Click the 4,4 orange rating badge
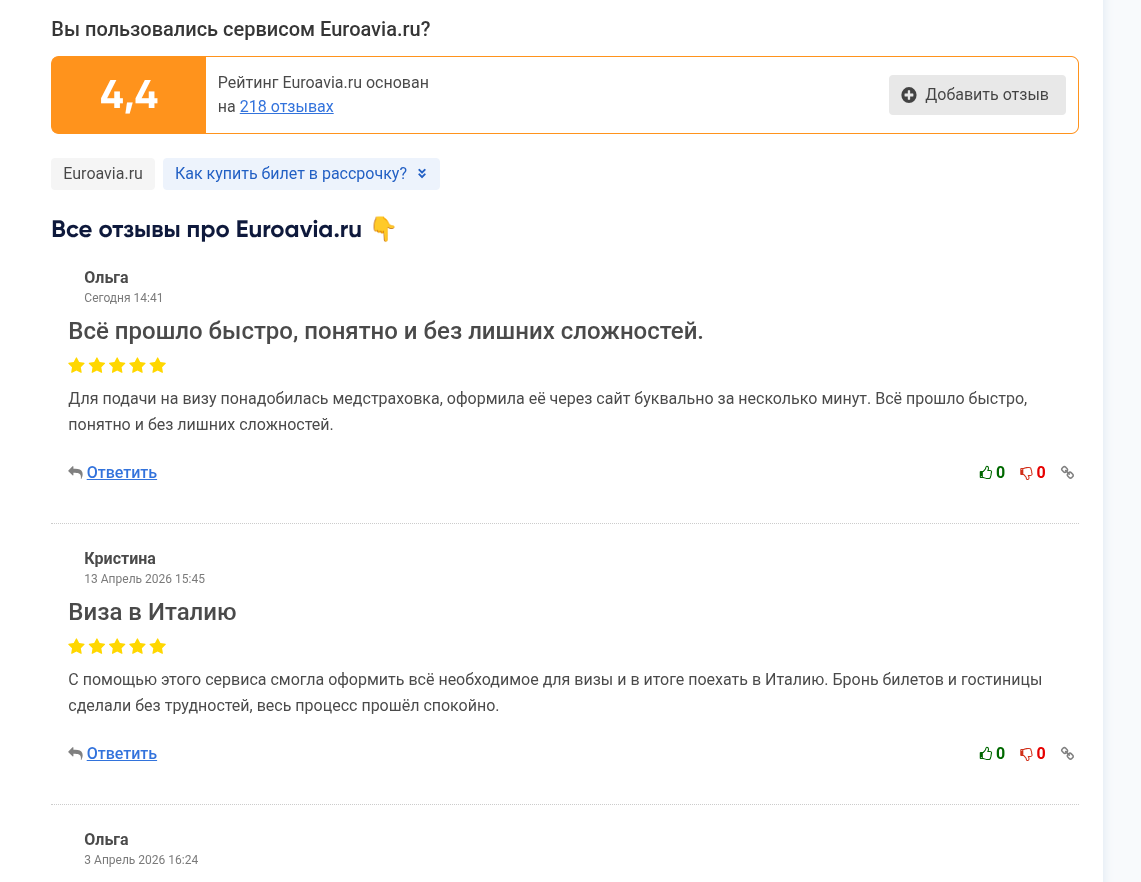Viewport: 1141px width, 882px height. [x=129, y=95]
